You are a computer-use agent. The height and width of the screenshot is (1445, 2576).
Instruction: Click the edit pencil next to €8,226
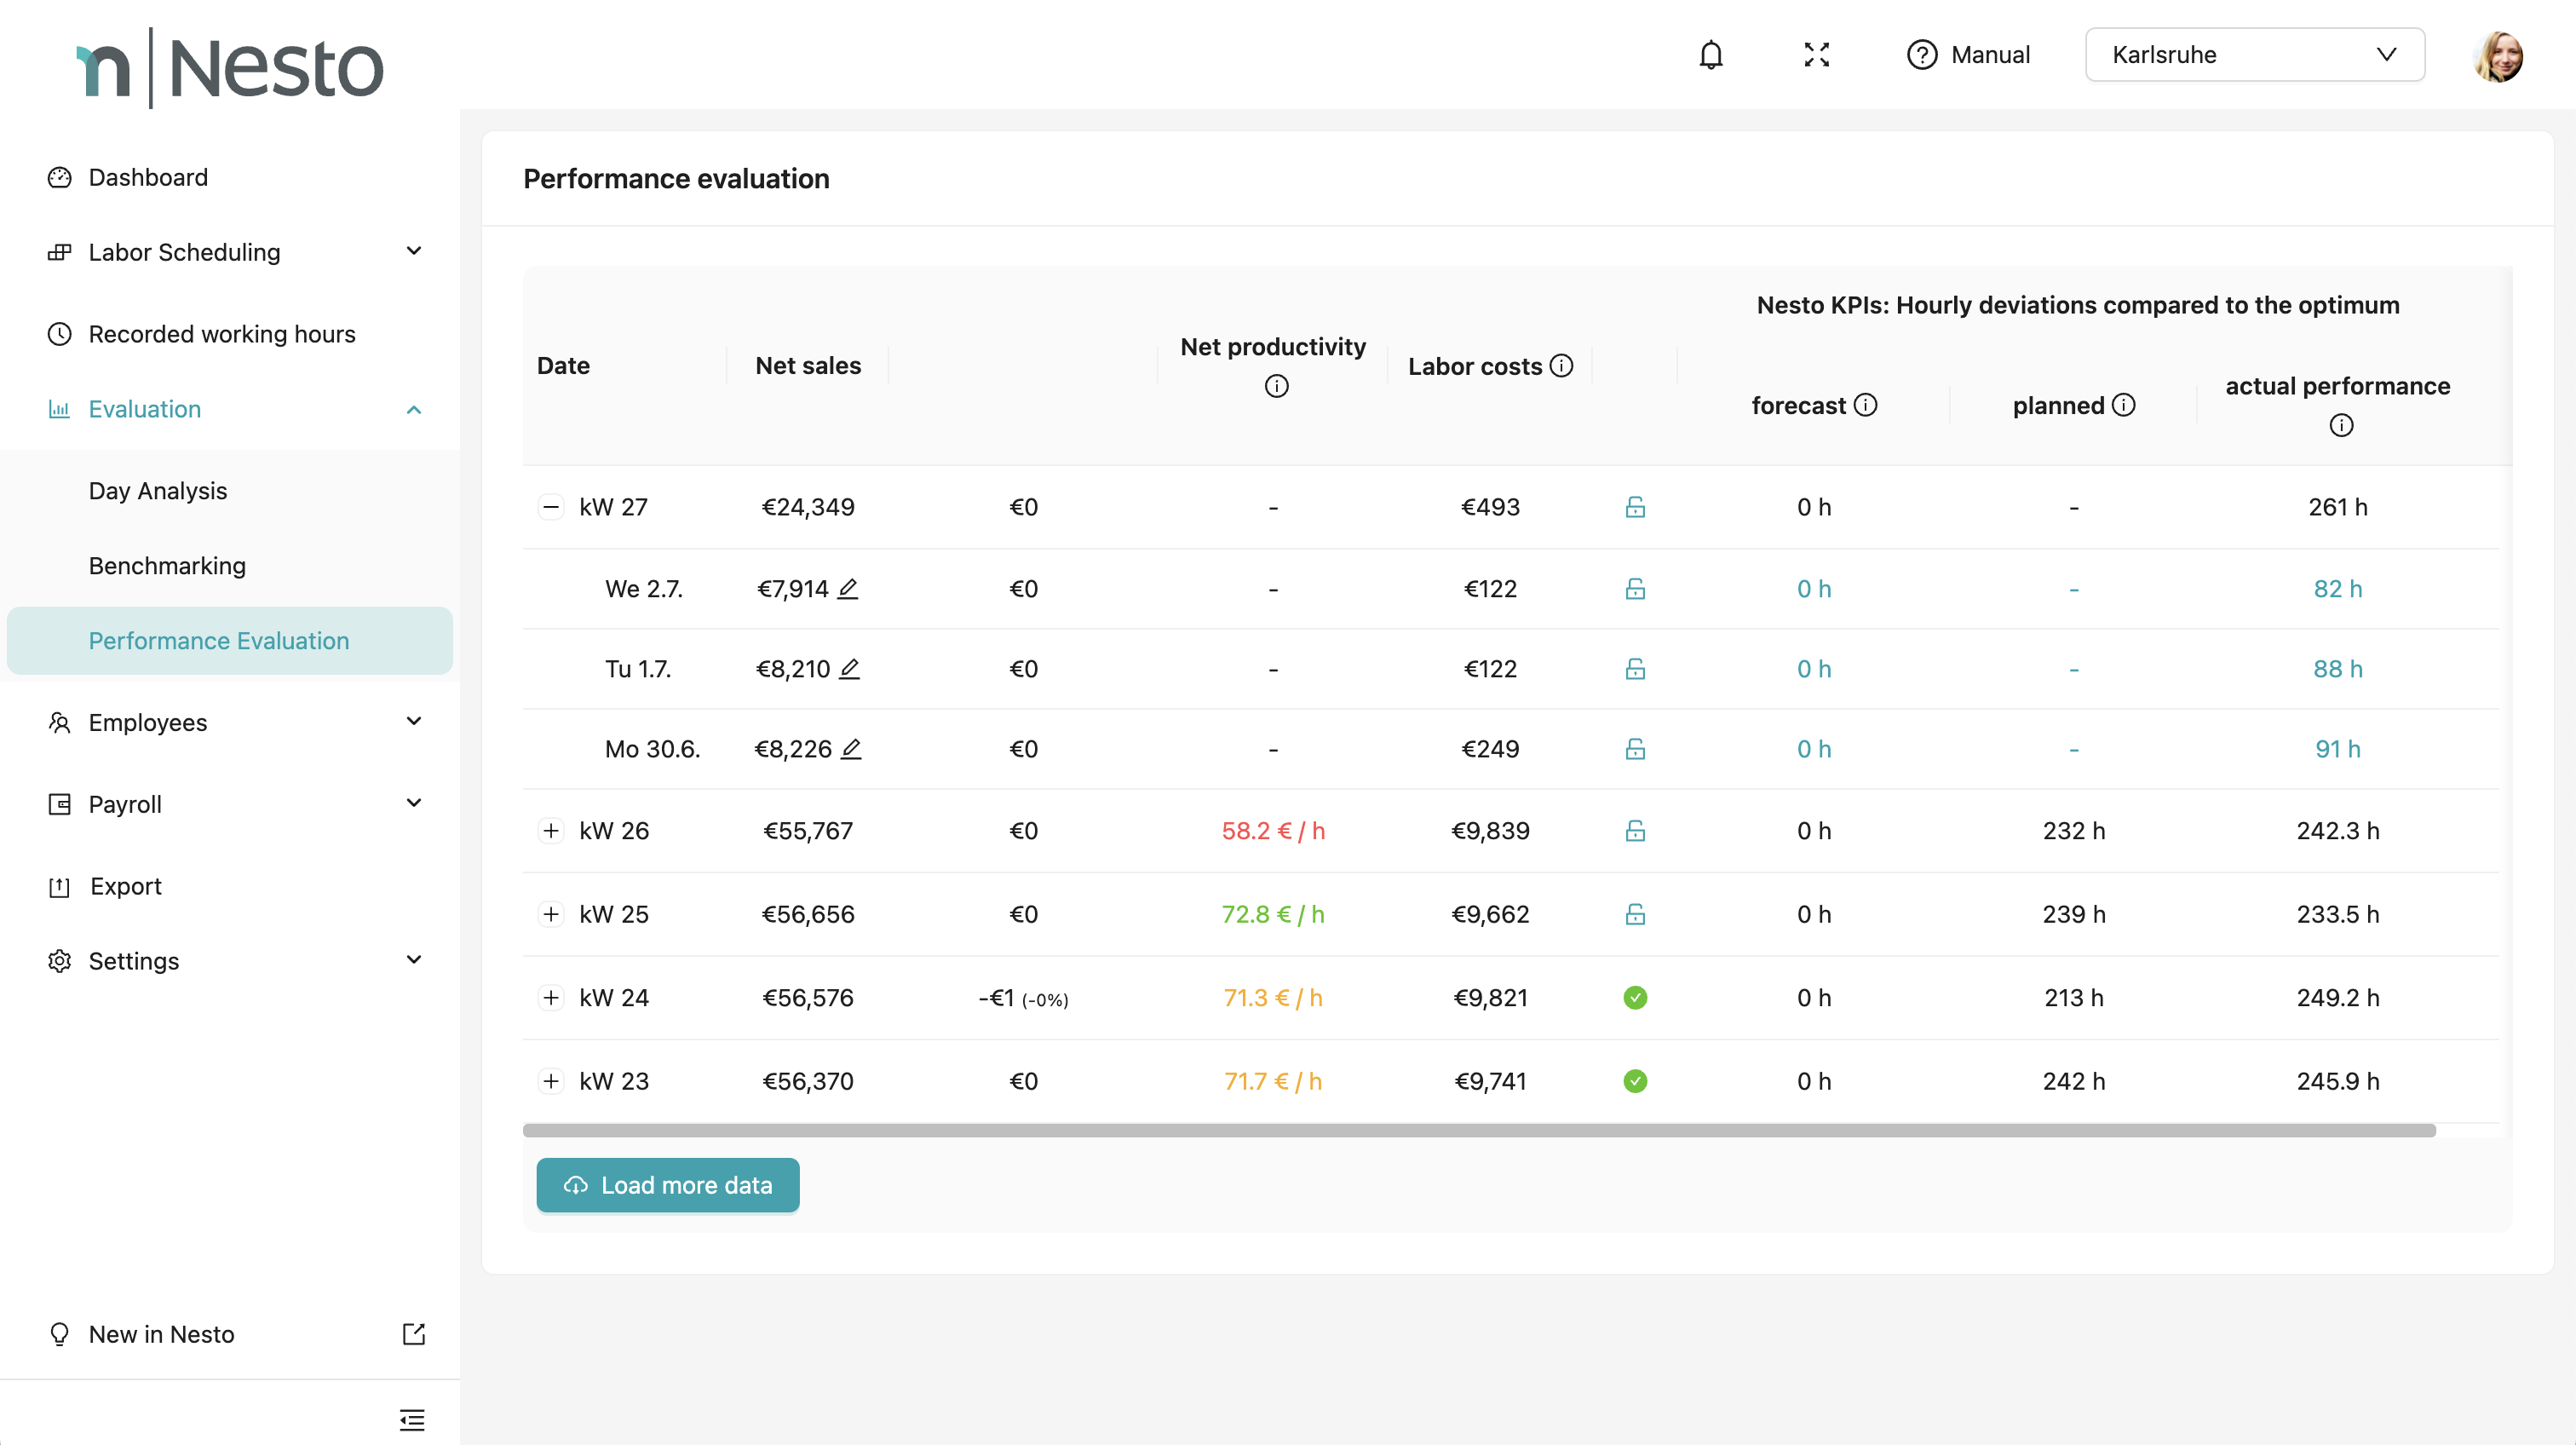[851, 749]
